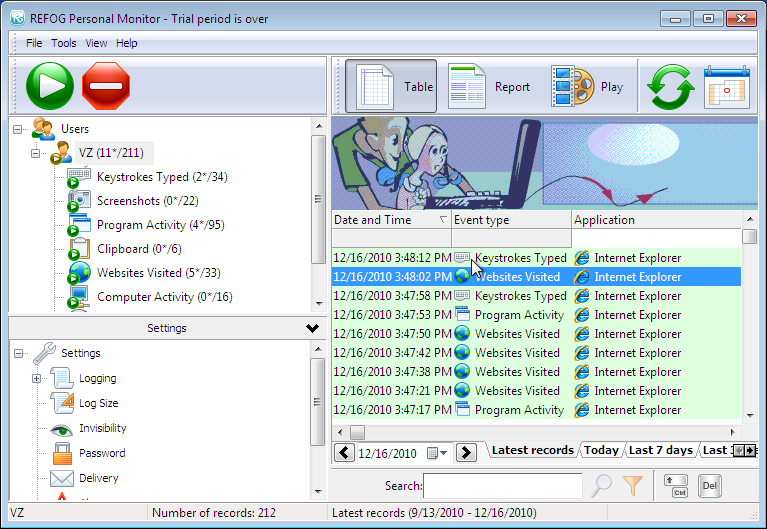Select the 3:48:12 PM Keystrokes Typed row
This screenshot has height=529, width=767.
(537, 258)
